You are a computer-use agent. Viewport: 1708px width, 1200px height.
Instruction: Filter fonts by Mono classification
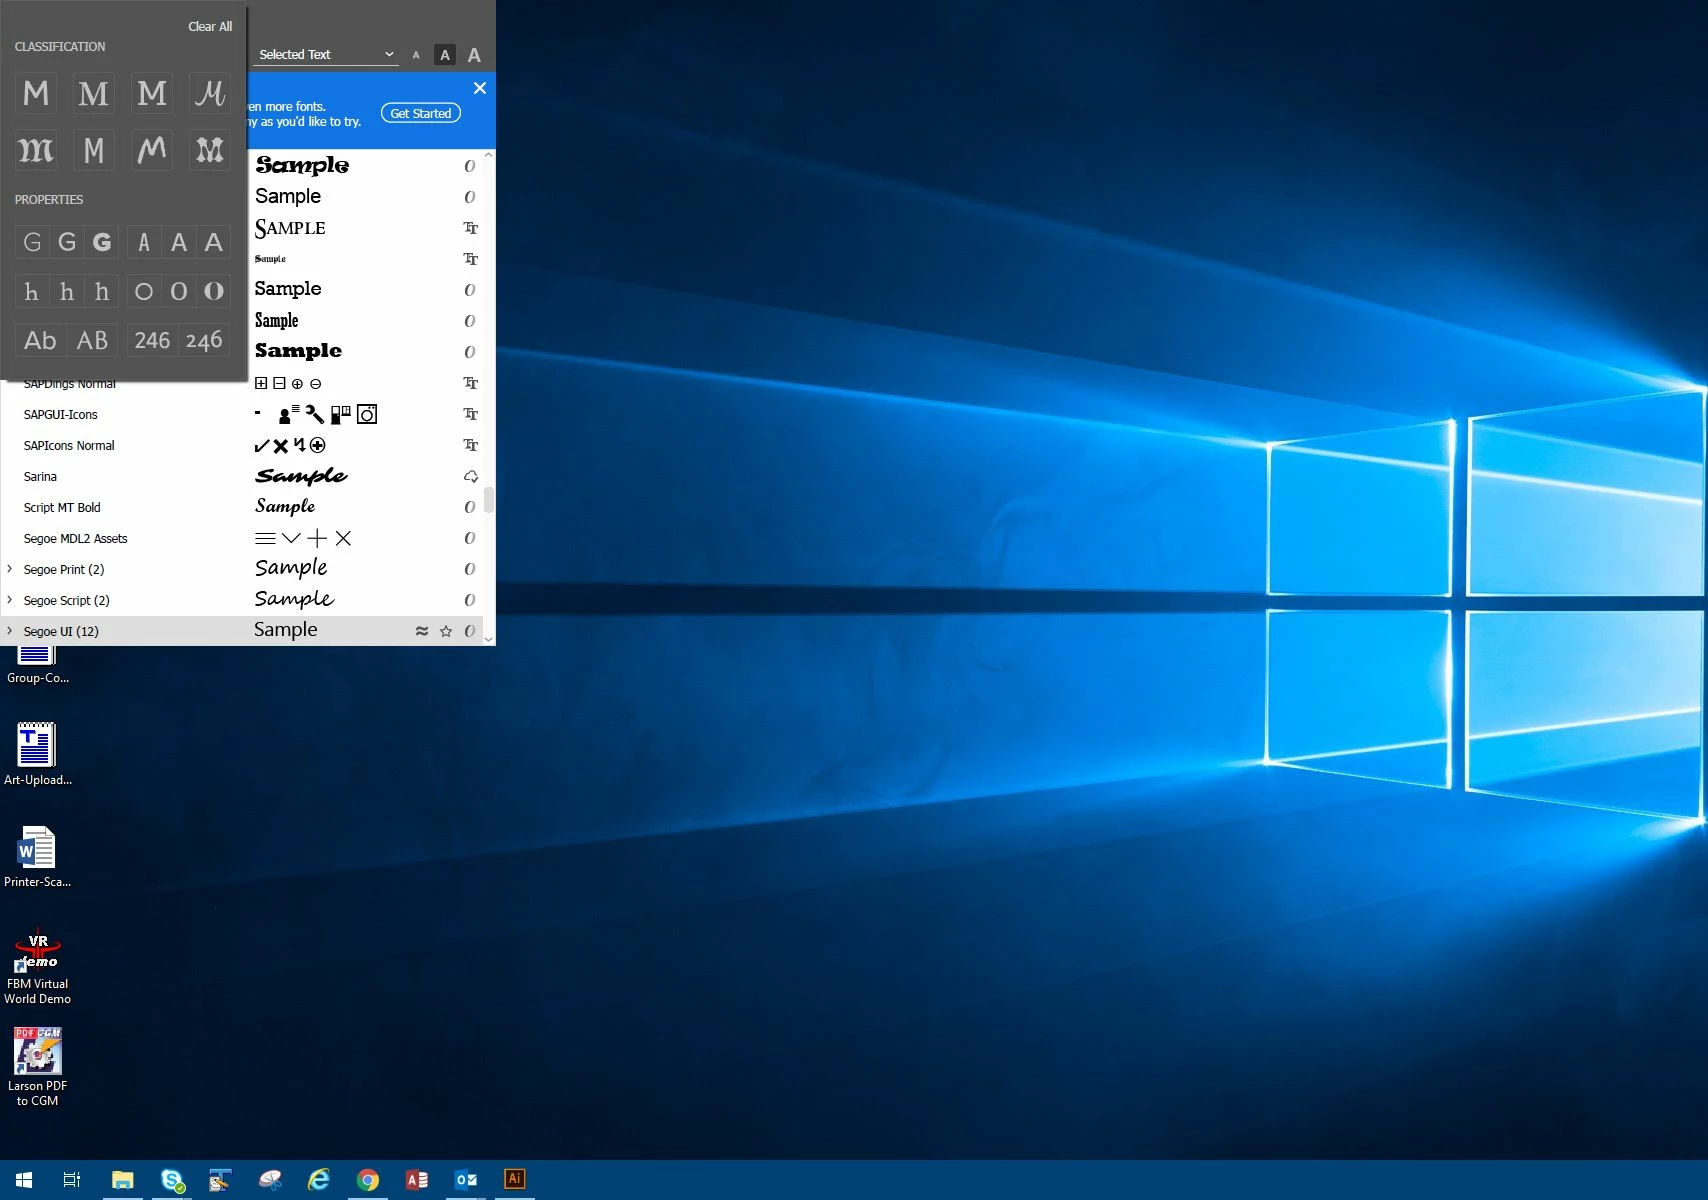tap(94, 150)
